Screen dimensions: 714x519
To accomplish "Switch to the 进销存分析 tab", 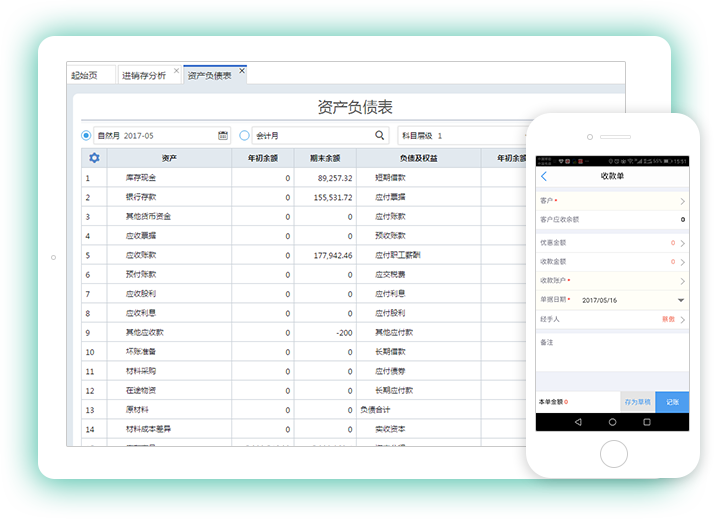I will coord(145,75).
